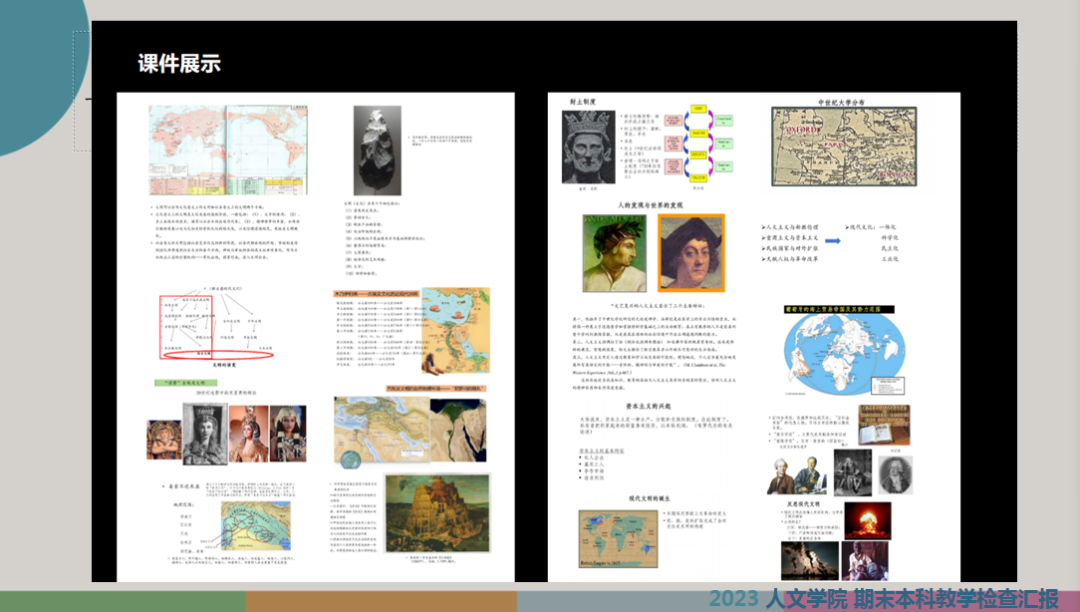Select the Dante portrait with laurel wreath

[x=614, y=253]
